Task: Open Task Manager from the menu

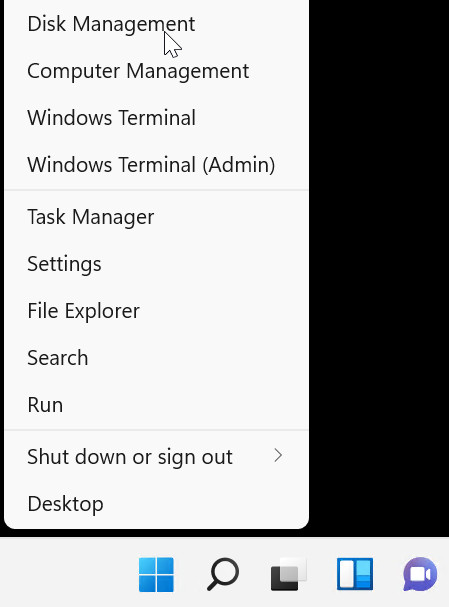Action: (x=156, y=216)
